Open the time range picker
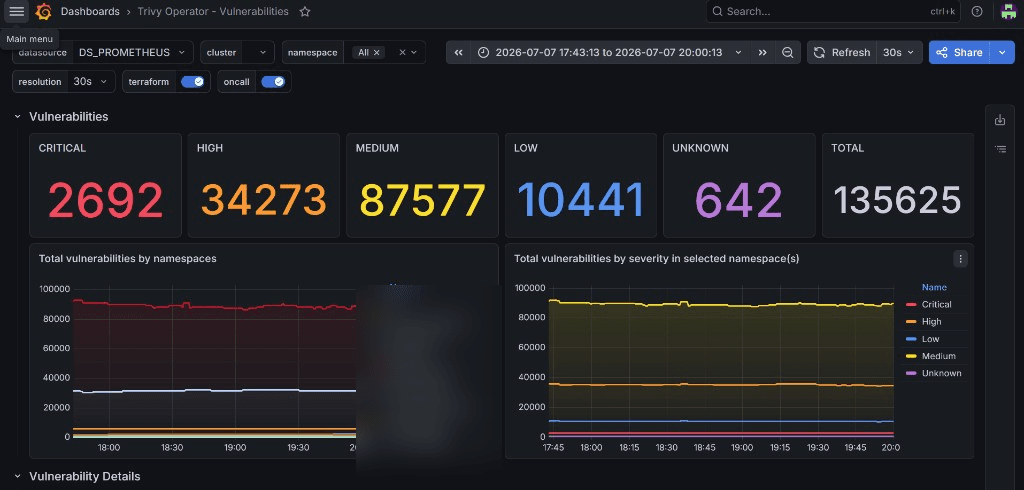 click(610, 52)
